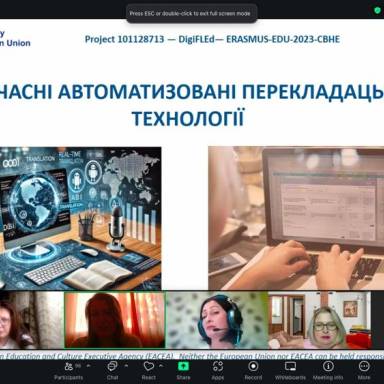
Task: Select the blonde participant with glasses video
Action: pyautogui.click(x=320, y=320)
